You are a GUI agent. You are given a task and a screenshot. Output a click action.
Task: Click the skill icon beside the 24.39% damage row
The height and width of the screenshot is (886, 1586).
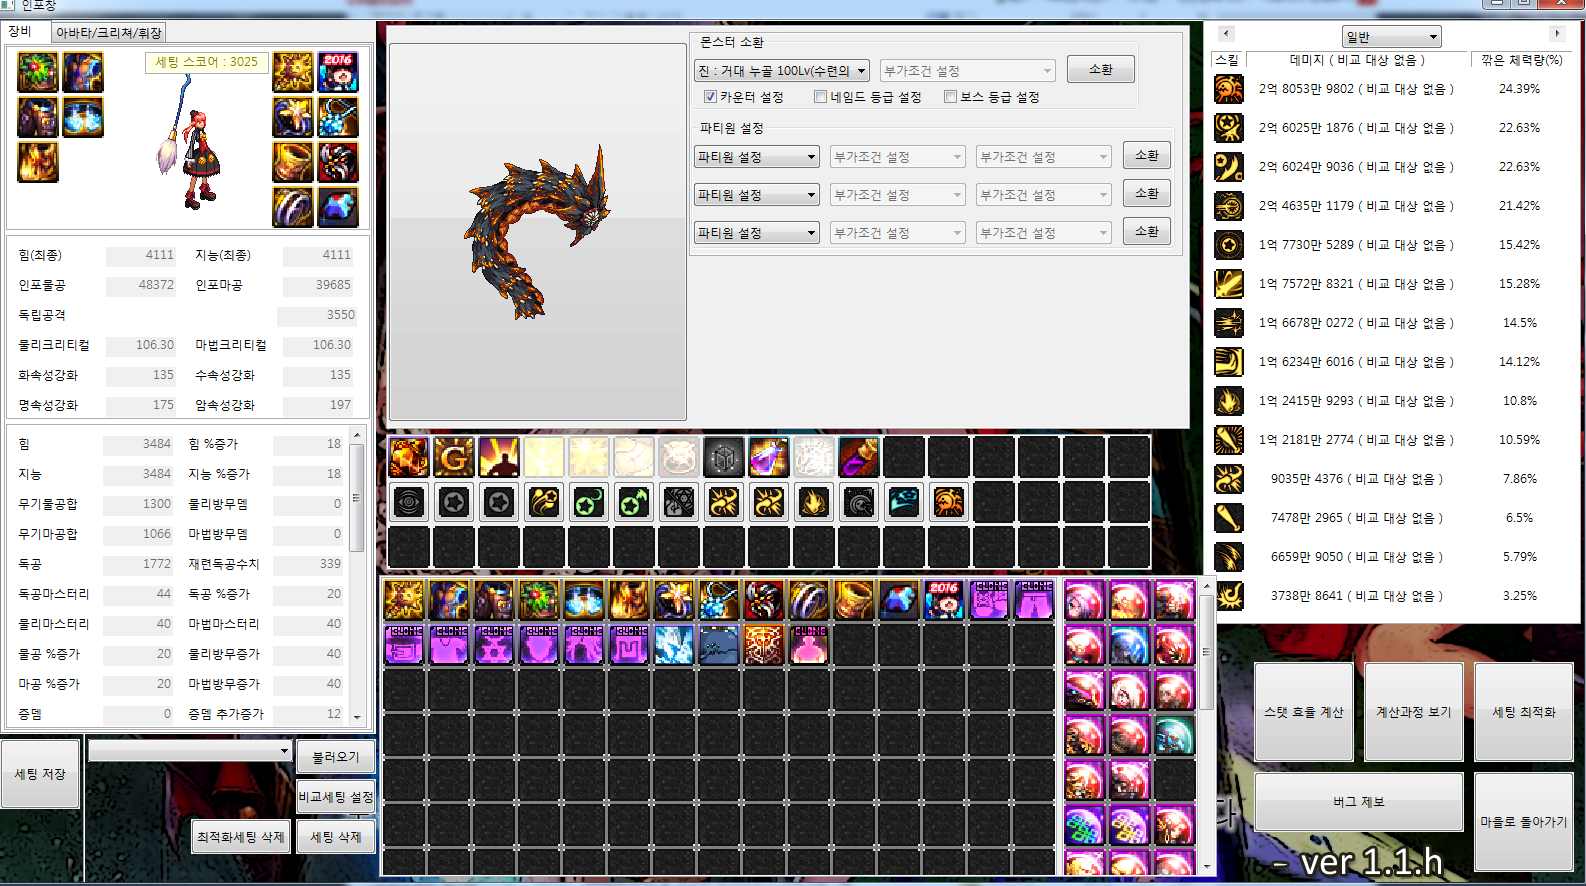point(1229,89)
